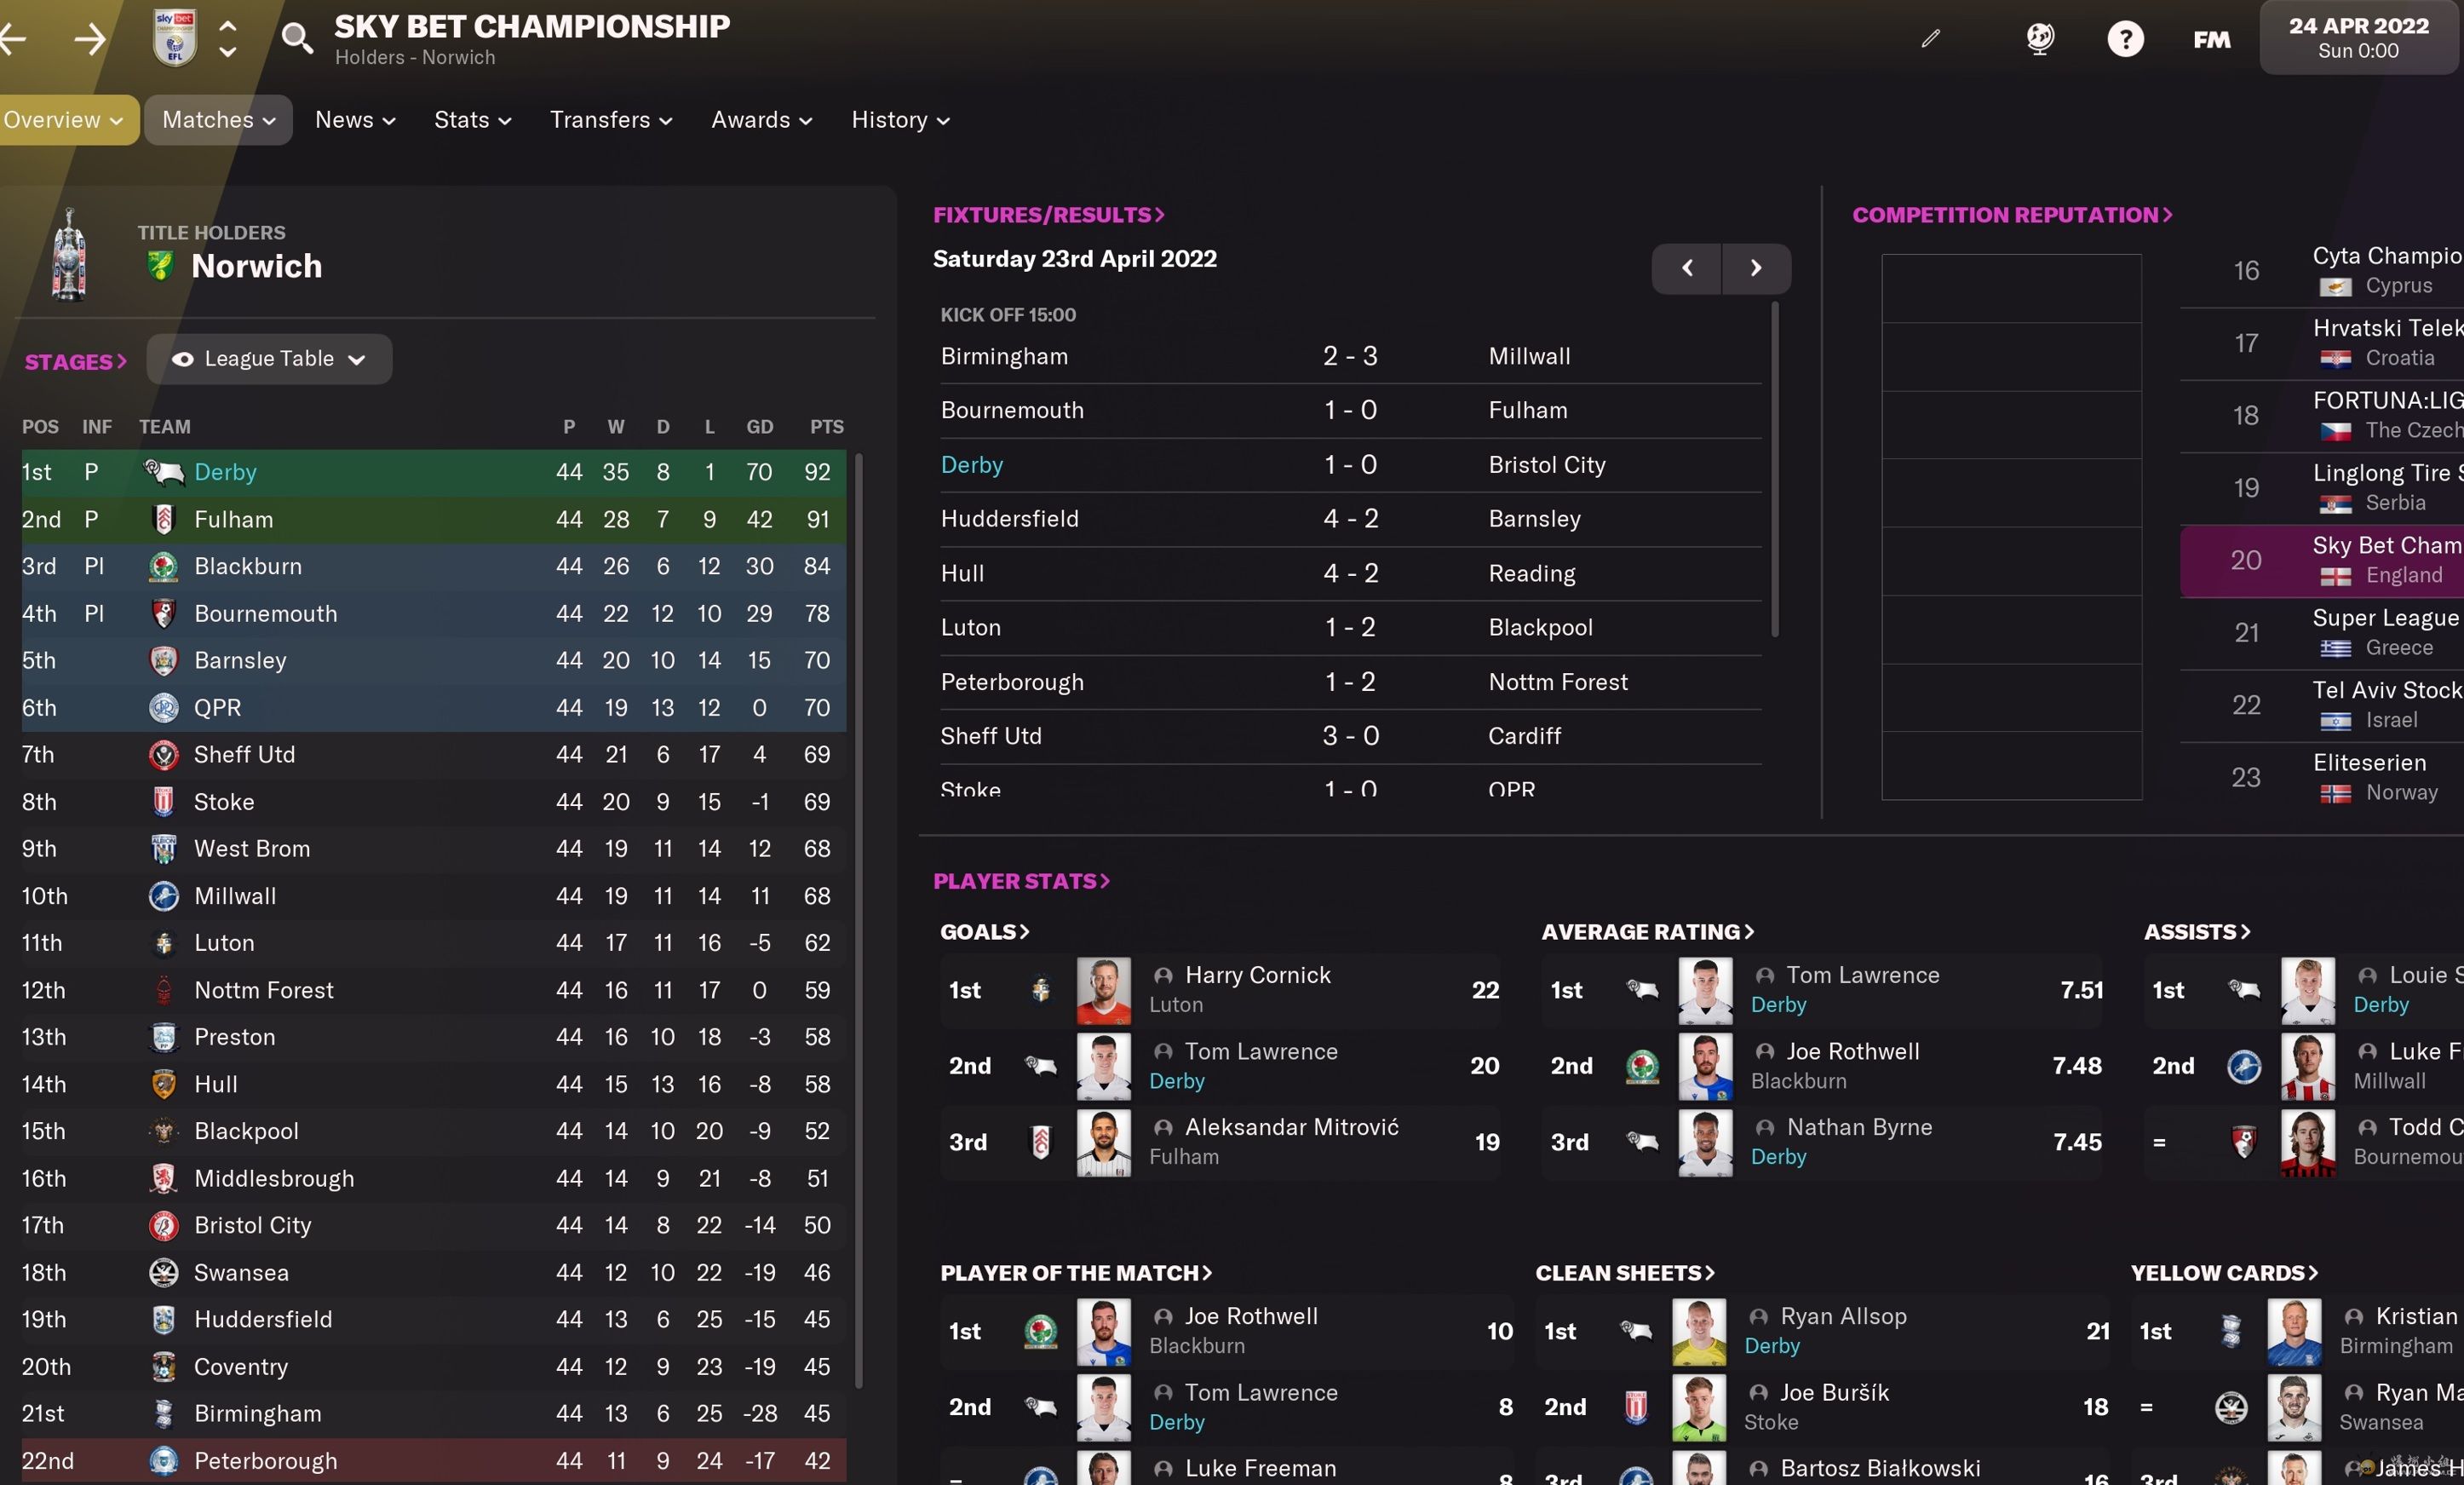
Task: Click the GD column header
Action: (759, 427)
